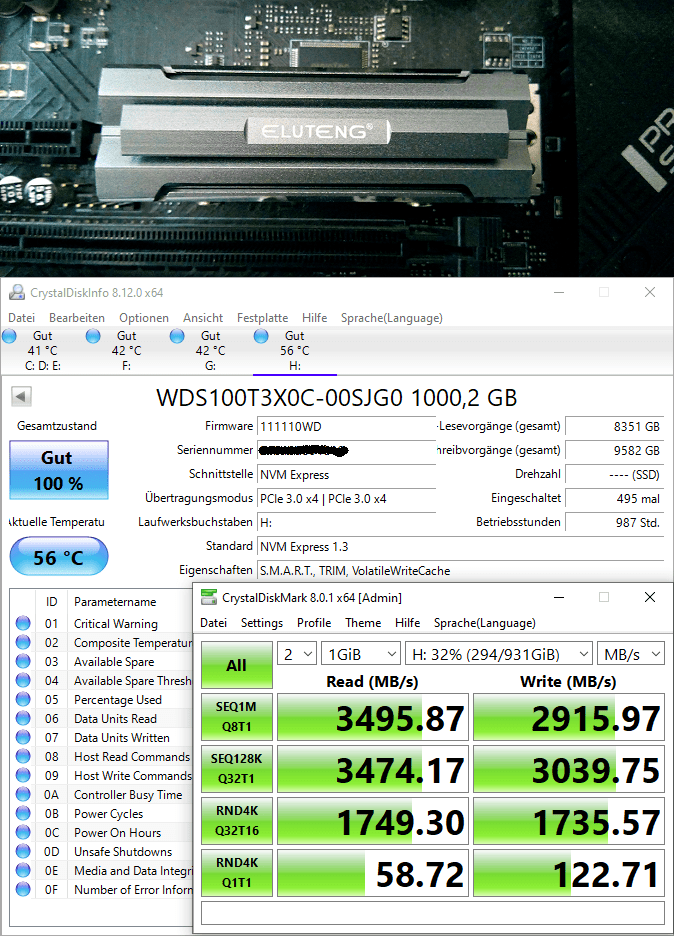674x936 pixels.
Task: Click the status orb for Data Units Read
Action: tap(23, 718)
